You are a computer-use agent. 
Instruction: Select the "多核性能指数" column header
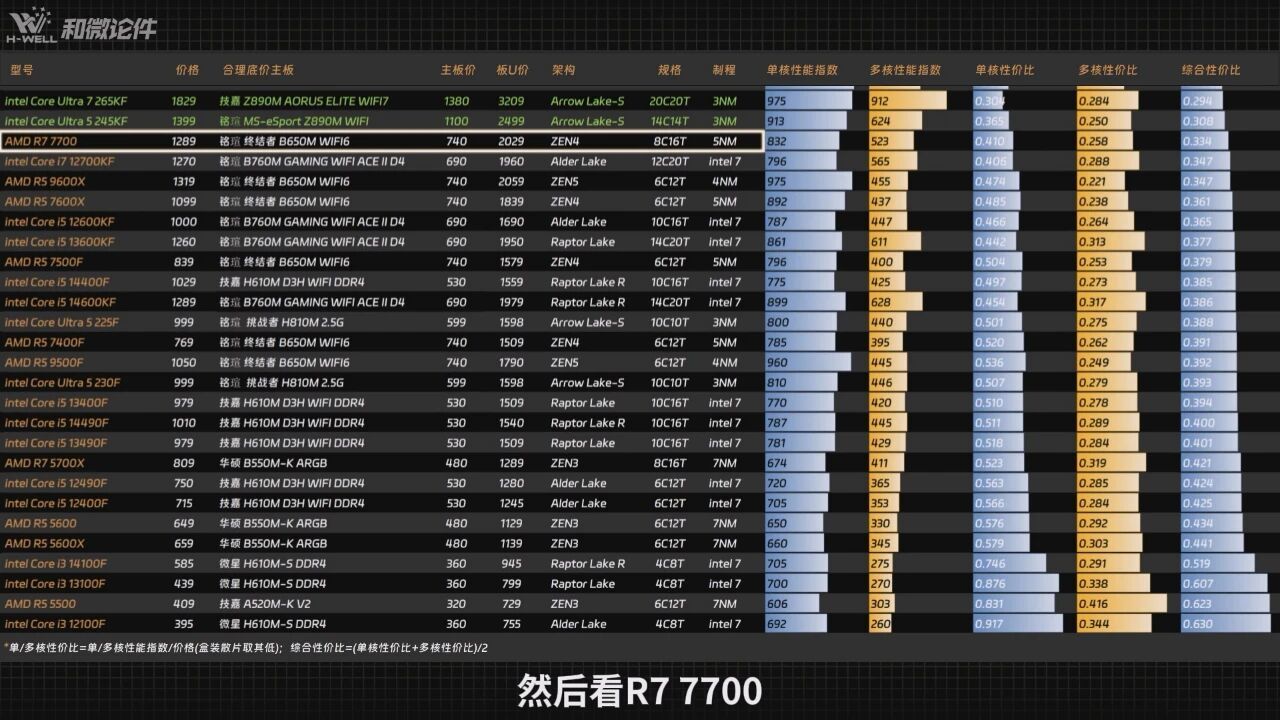coord(905,70)
